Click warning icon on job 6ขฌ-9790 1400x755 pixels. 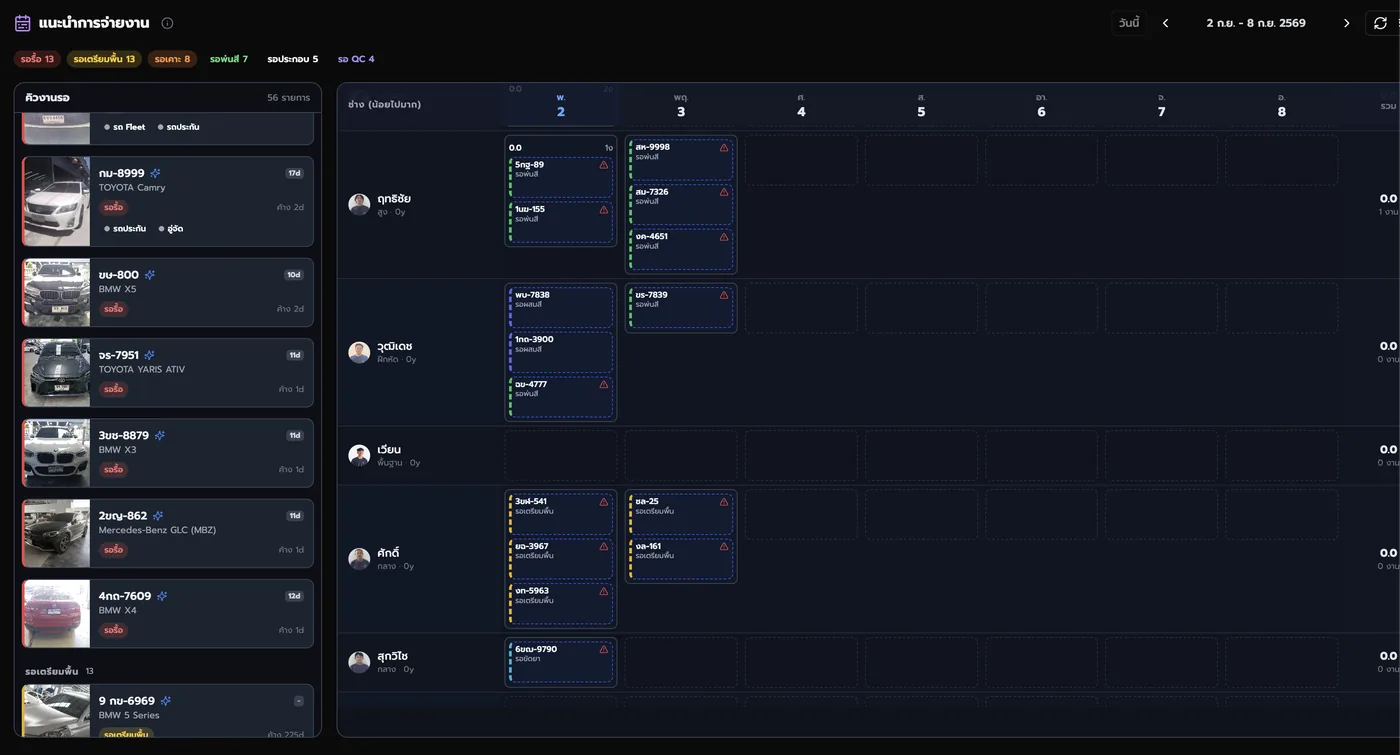click(x=604, y=649)
